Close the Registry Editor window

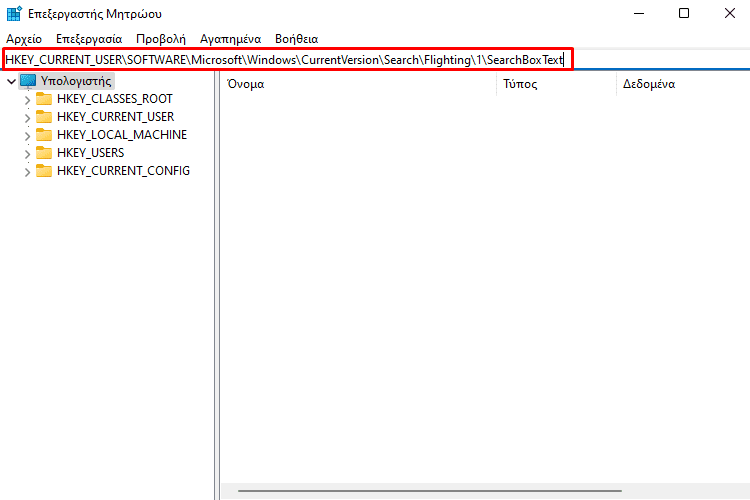[x=729, y=13]
